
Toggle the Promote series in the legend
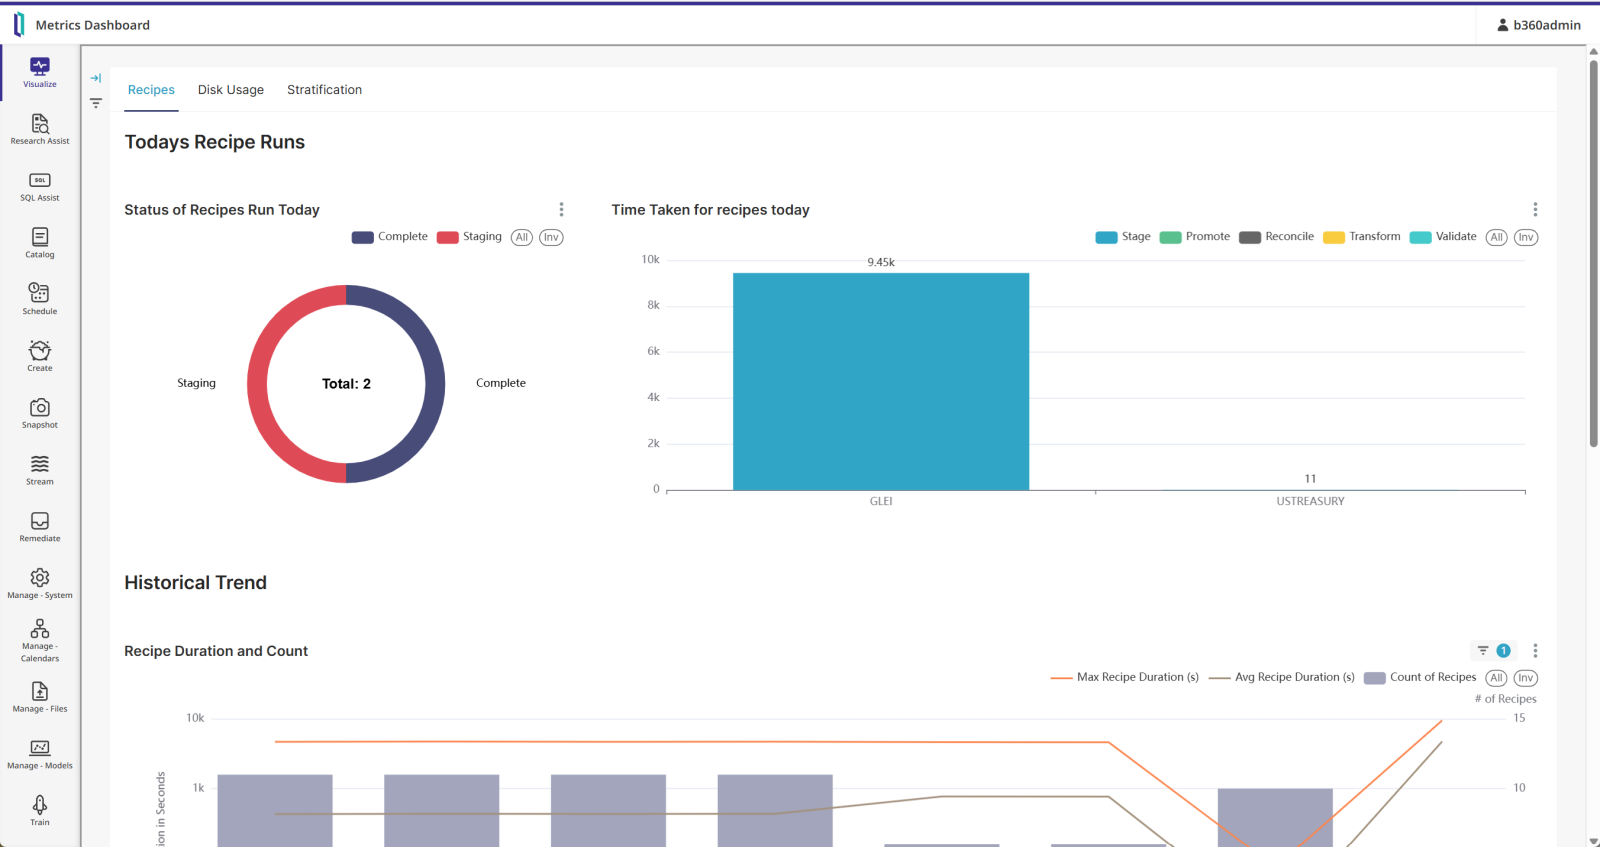click(1196, 237)
